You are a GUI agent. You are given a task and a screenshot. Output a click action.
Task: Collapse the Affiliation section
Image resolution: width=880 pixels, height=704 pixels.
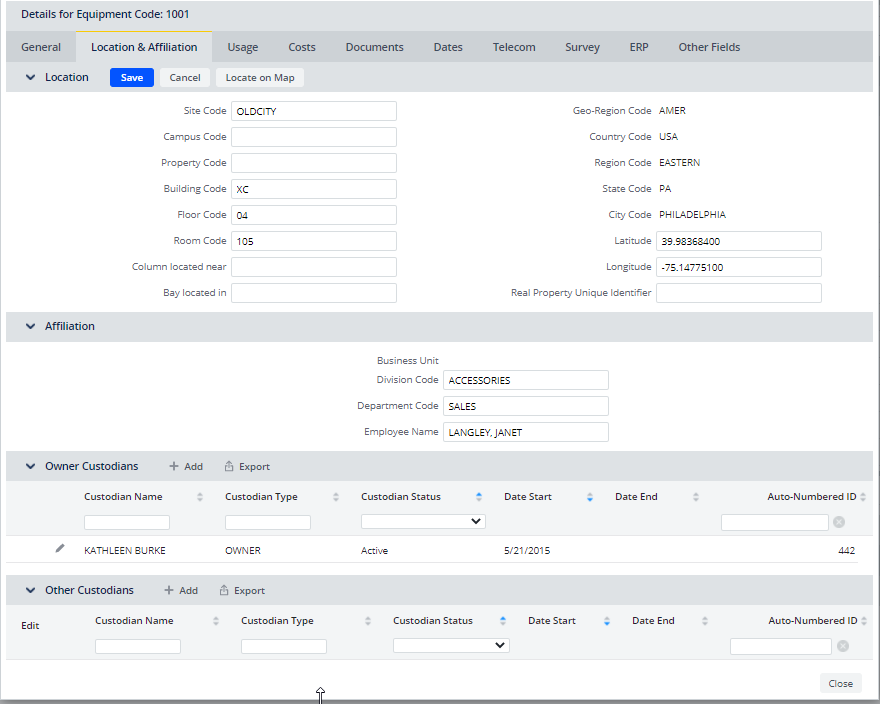[x=30, y=327]
